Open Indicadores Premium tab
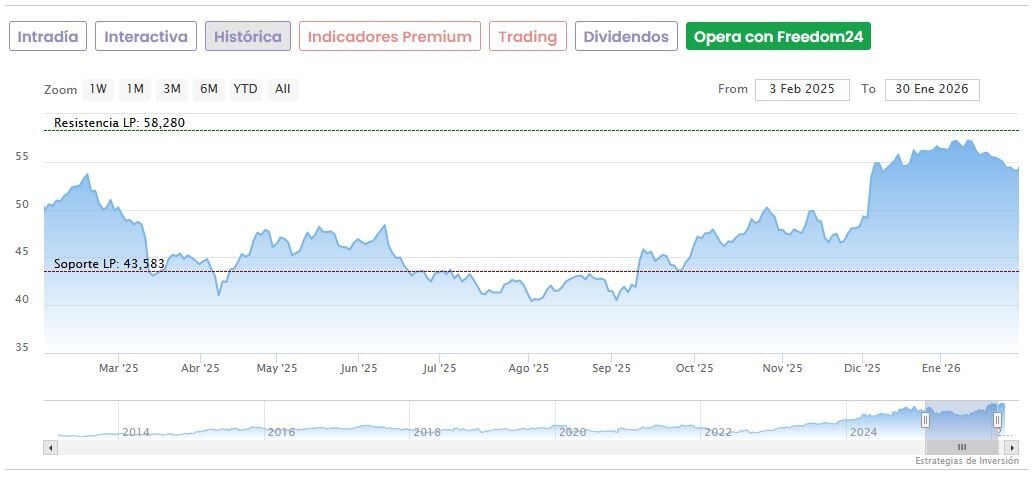 389,37
